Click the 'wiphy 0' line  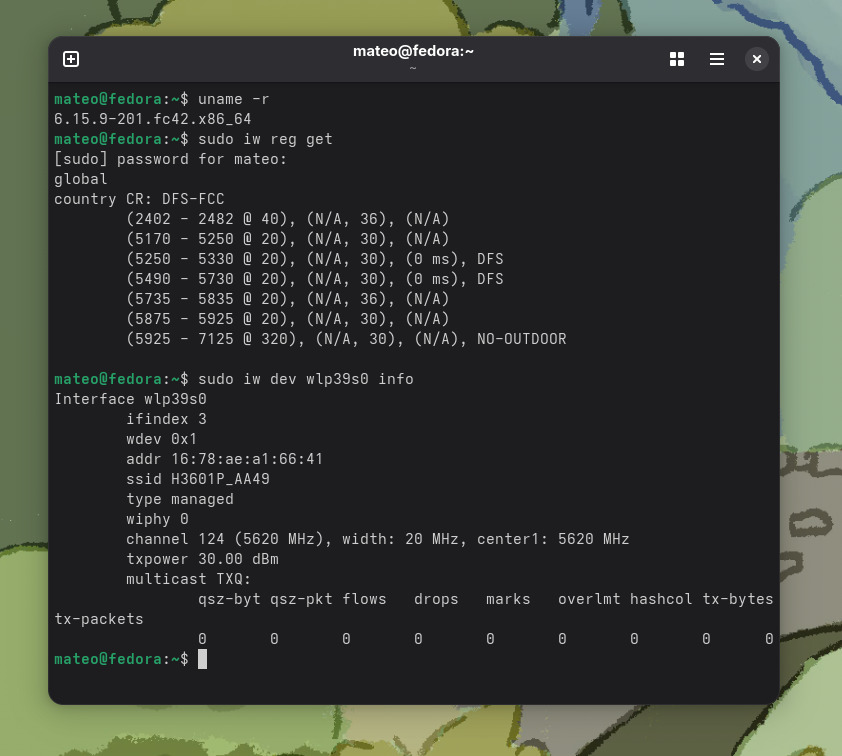click(157, 519)
